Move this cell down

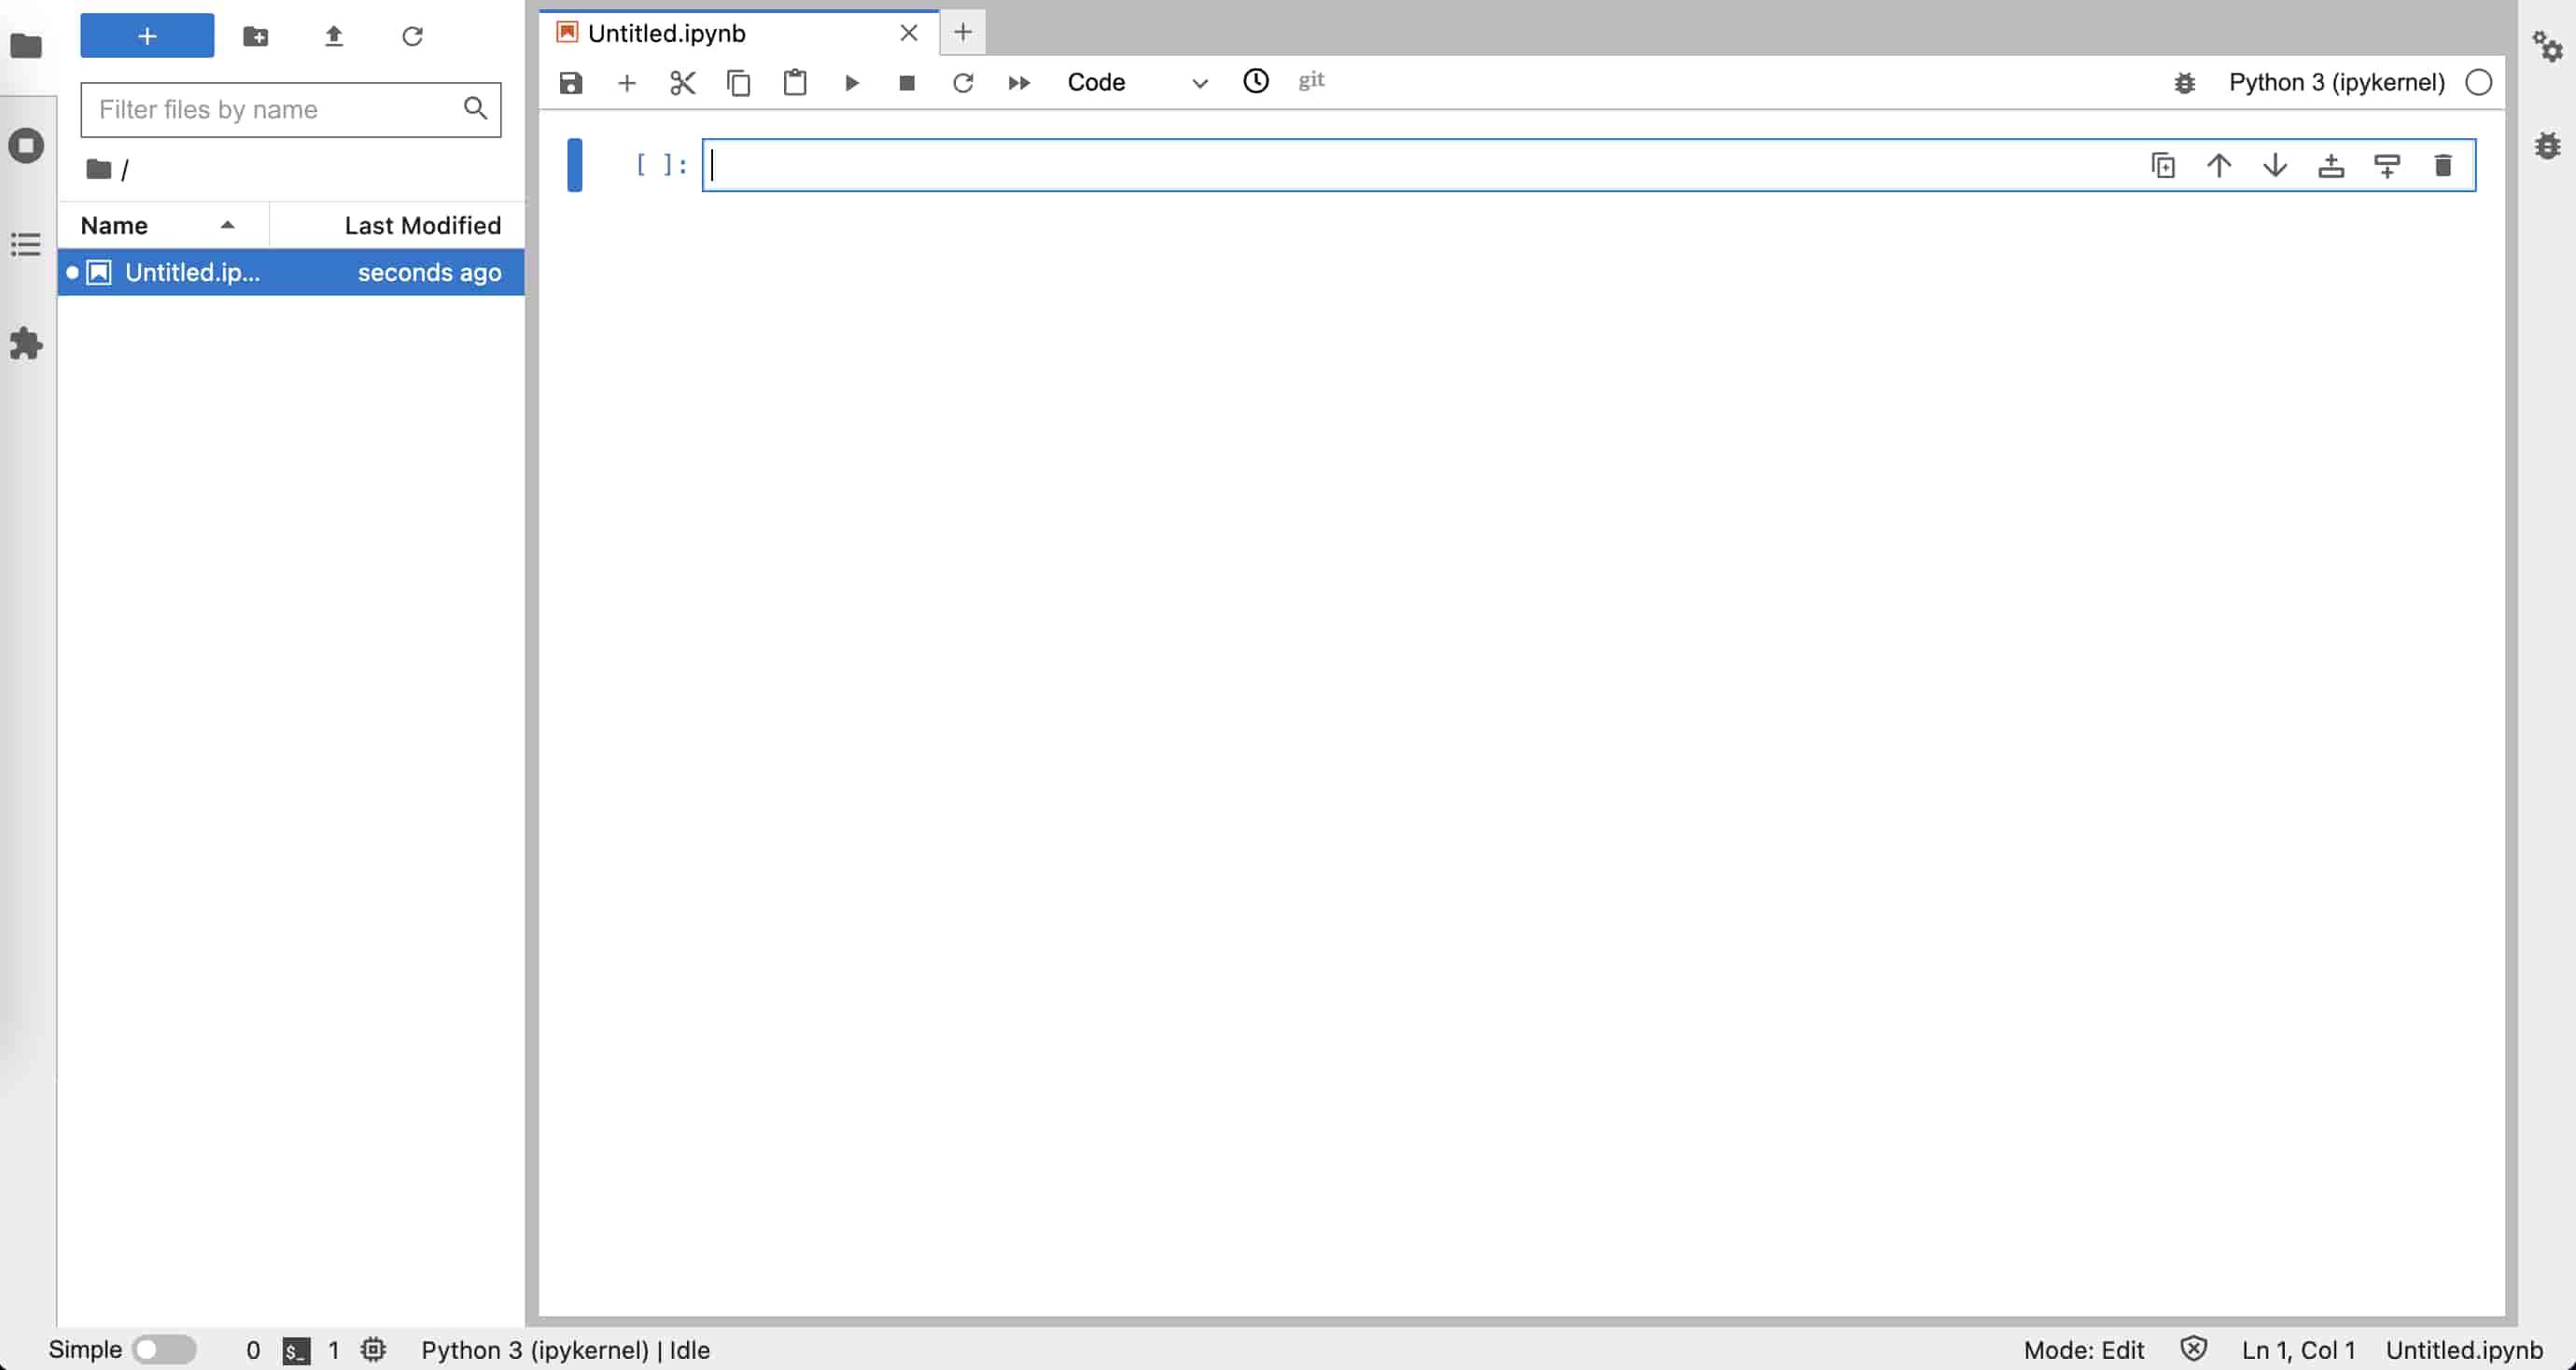tap(2275, 165)
